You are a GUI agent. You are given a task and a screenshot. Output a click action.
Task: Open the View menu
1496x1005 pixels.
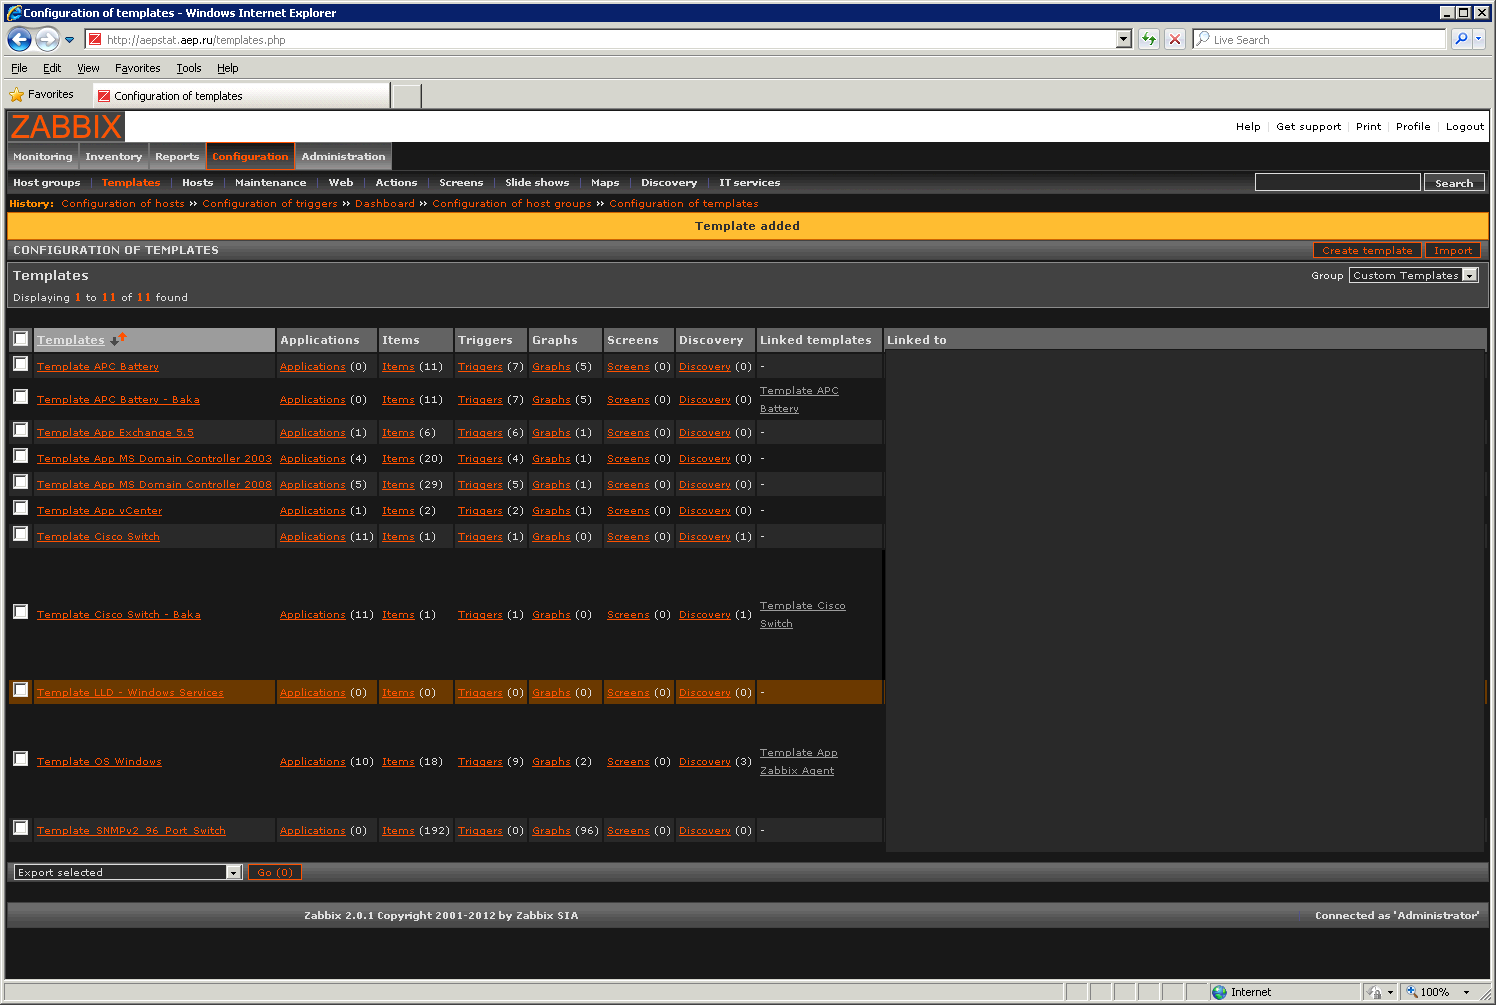point(88,68)
